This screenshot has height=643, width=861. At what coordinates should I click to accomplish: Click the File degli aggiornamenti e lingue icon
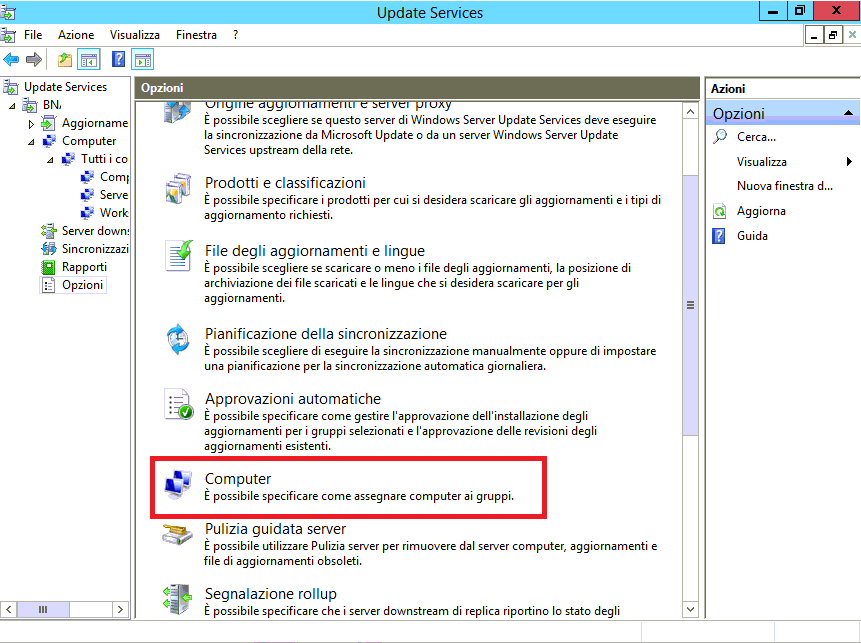pos(179,255)
